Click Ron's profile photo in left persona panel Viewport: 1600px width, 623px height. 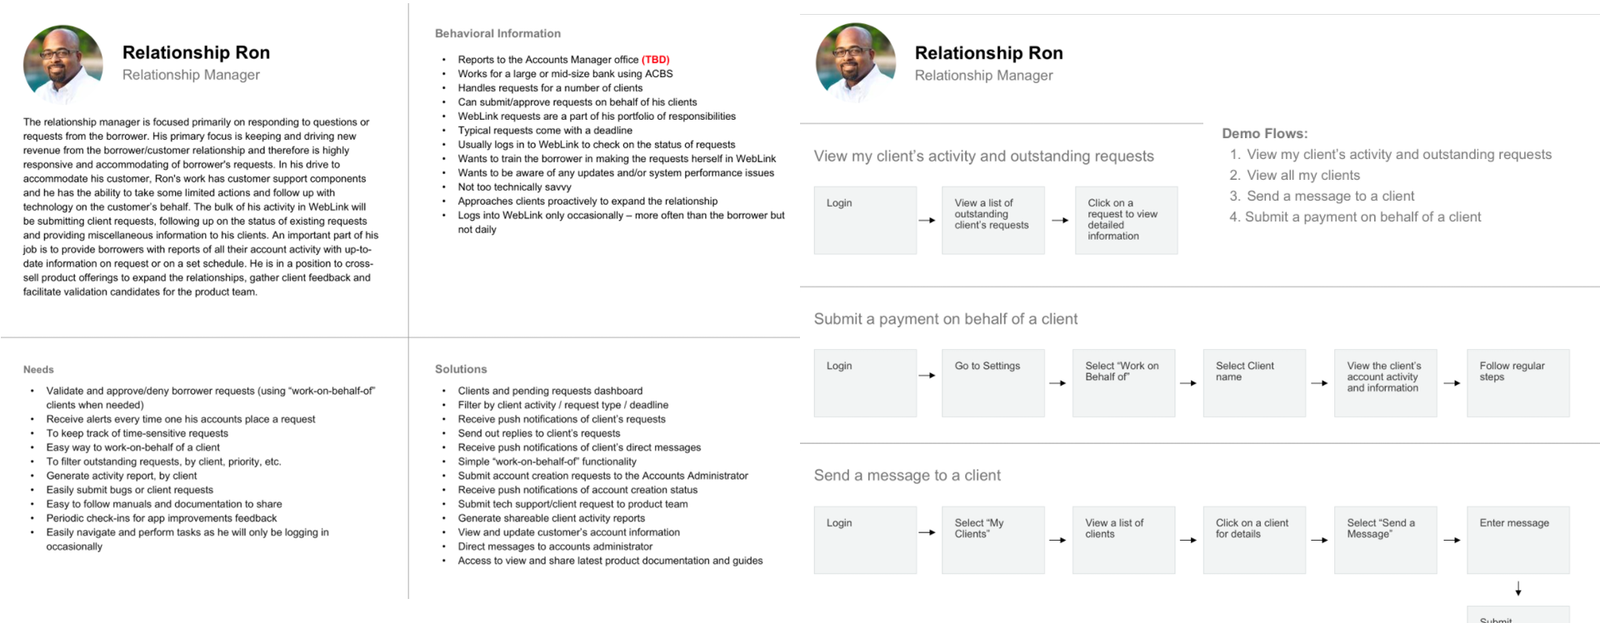63,64
